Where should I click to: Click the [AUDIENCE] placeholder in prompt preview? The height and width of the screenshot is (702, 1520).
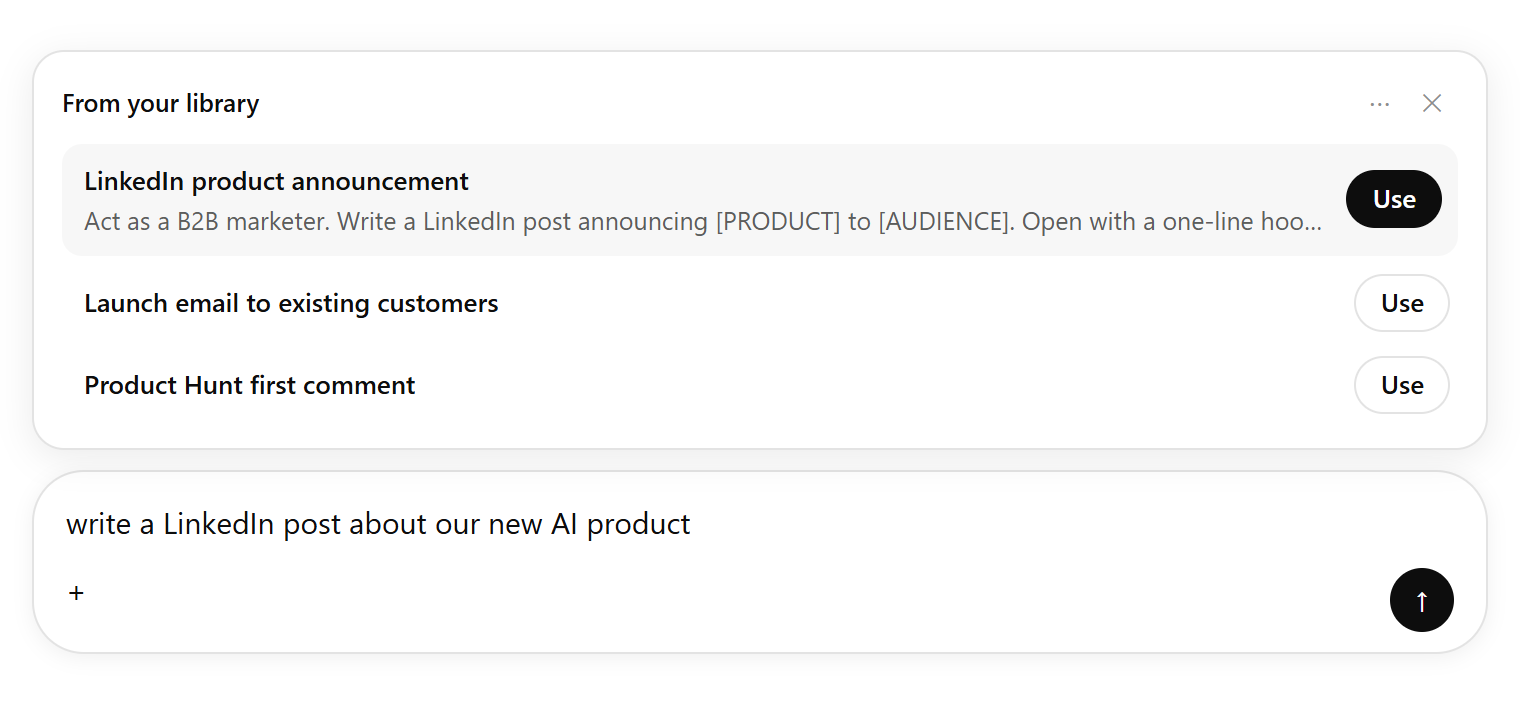(945, 221)
